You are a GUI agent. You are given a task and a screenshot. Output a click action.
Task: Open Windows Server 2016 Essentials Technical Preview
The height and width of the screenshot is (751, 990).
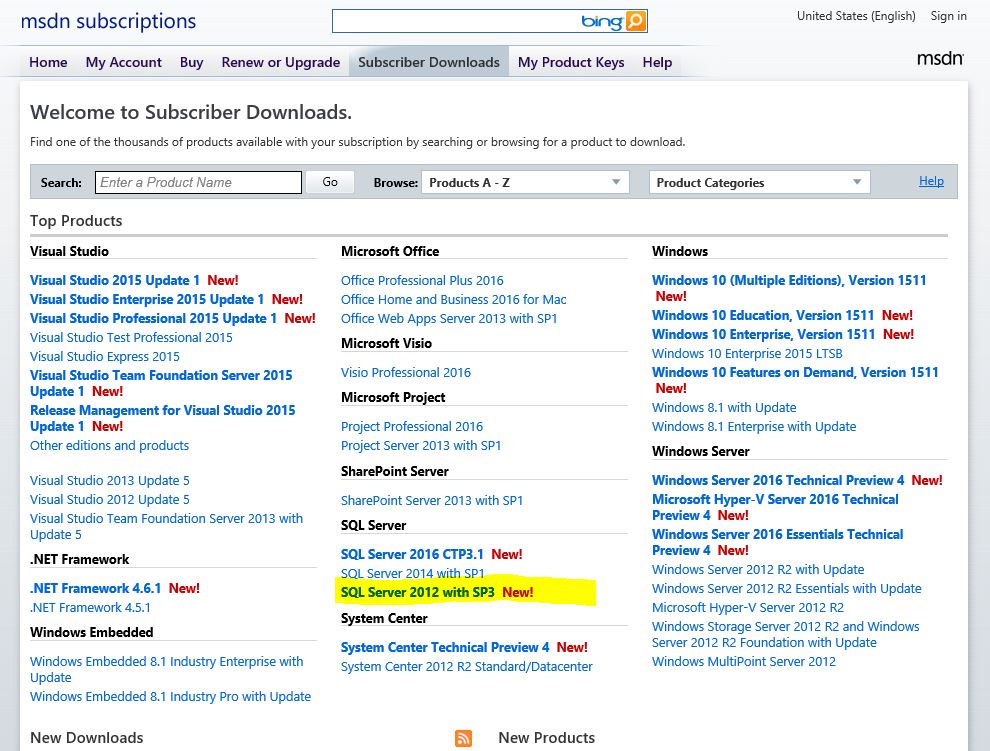click(778, 542)
